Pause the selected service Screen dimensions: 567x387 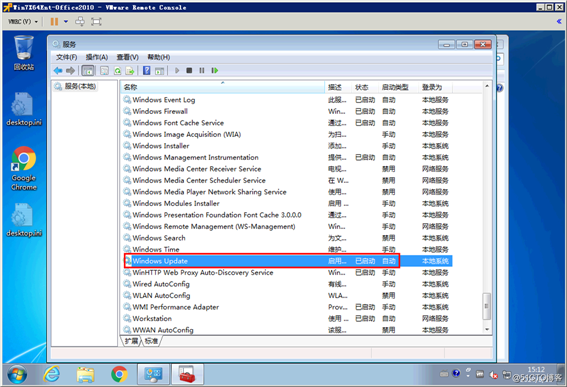[202, 71]
